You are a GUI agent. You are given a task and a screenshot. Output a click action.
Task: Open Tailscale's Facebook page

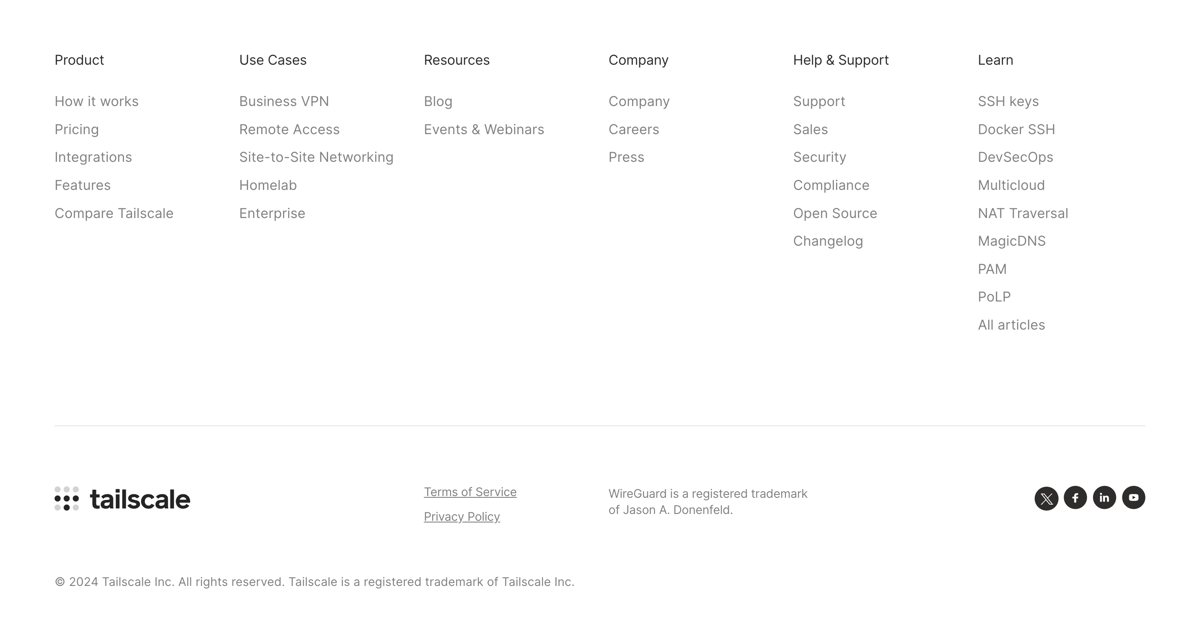[1075, 497]
